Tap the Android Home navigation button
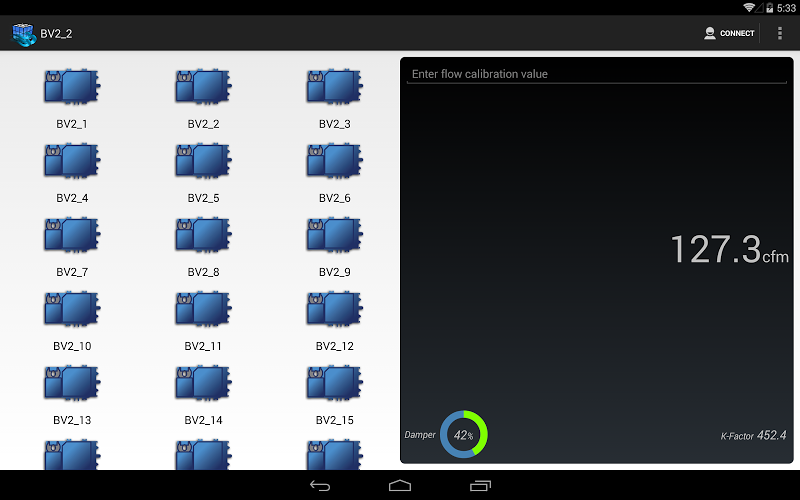 tap(400, 485)
